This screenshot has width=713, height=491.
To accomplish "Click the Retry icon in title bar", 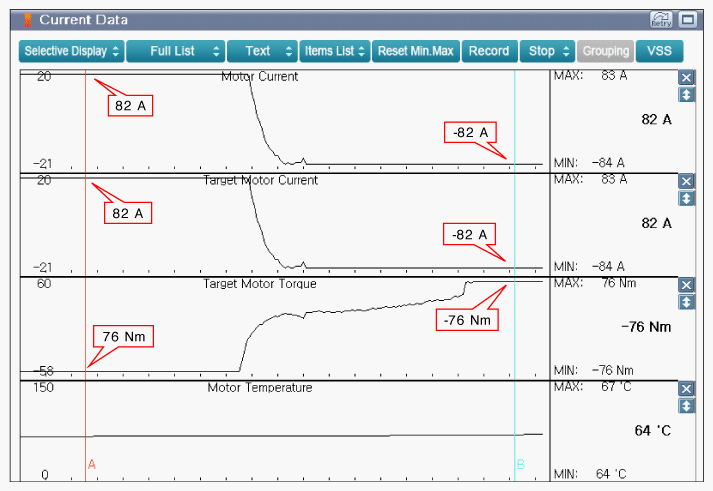I will point(661,20).
